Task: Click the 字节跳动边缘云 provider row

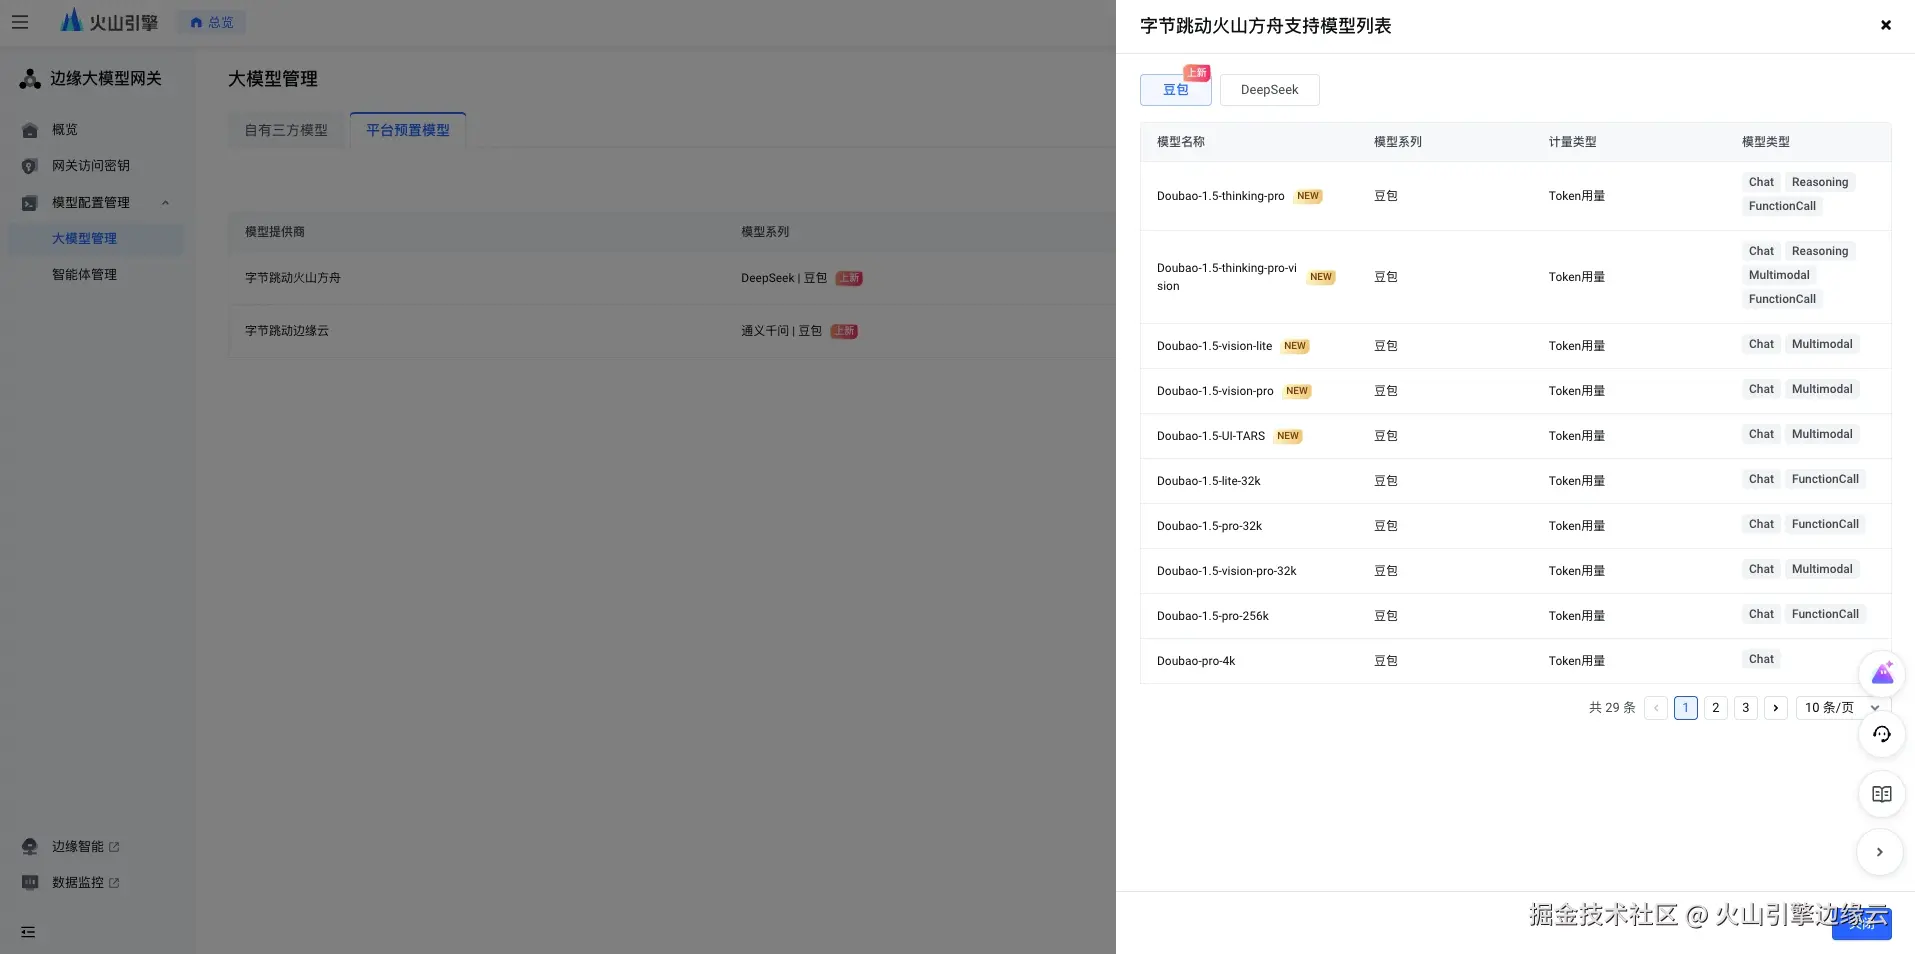Action: click(x=672, y=331)
